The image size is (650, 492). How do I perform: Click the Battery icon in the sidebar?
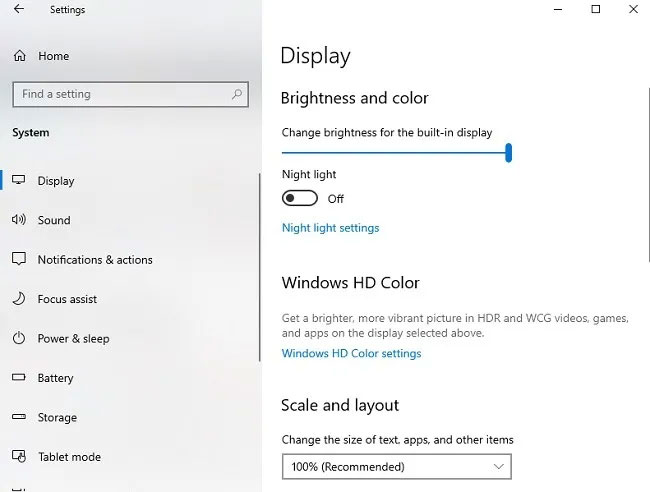point(19,377)
